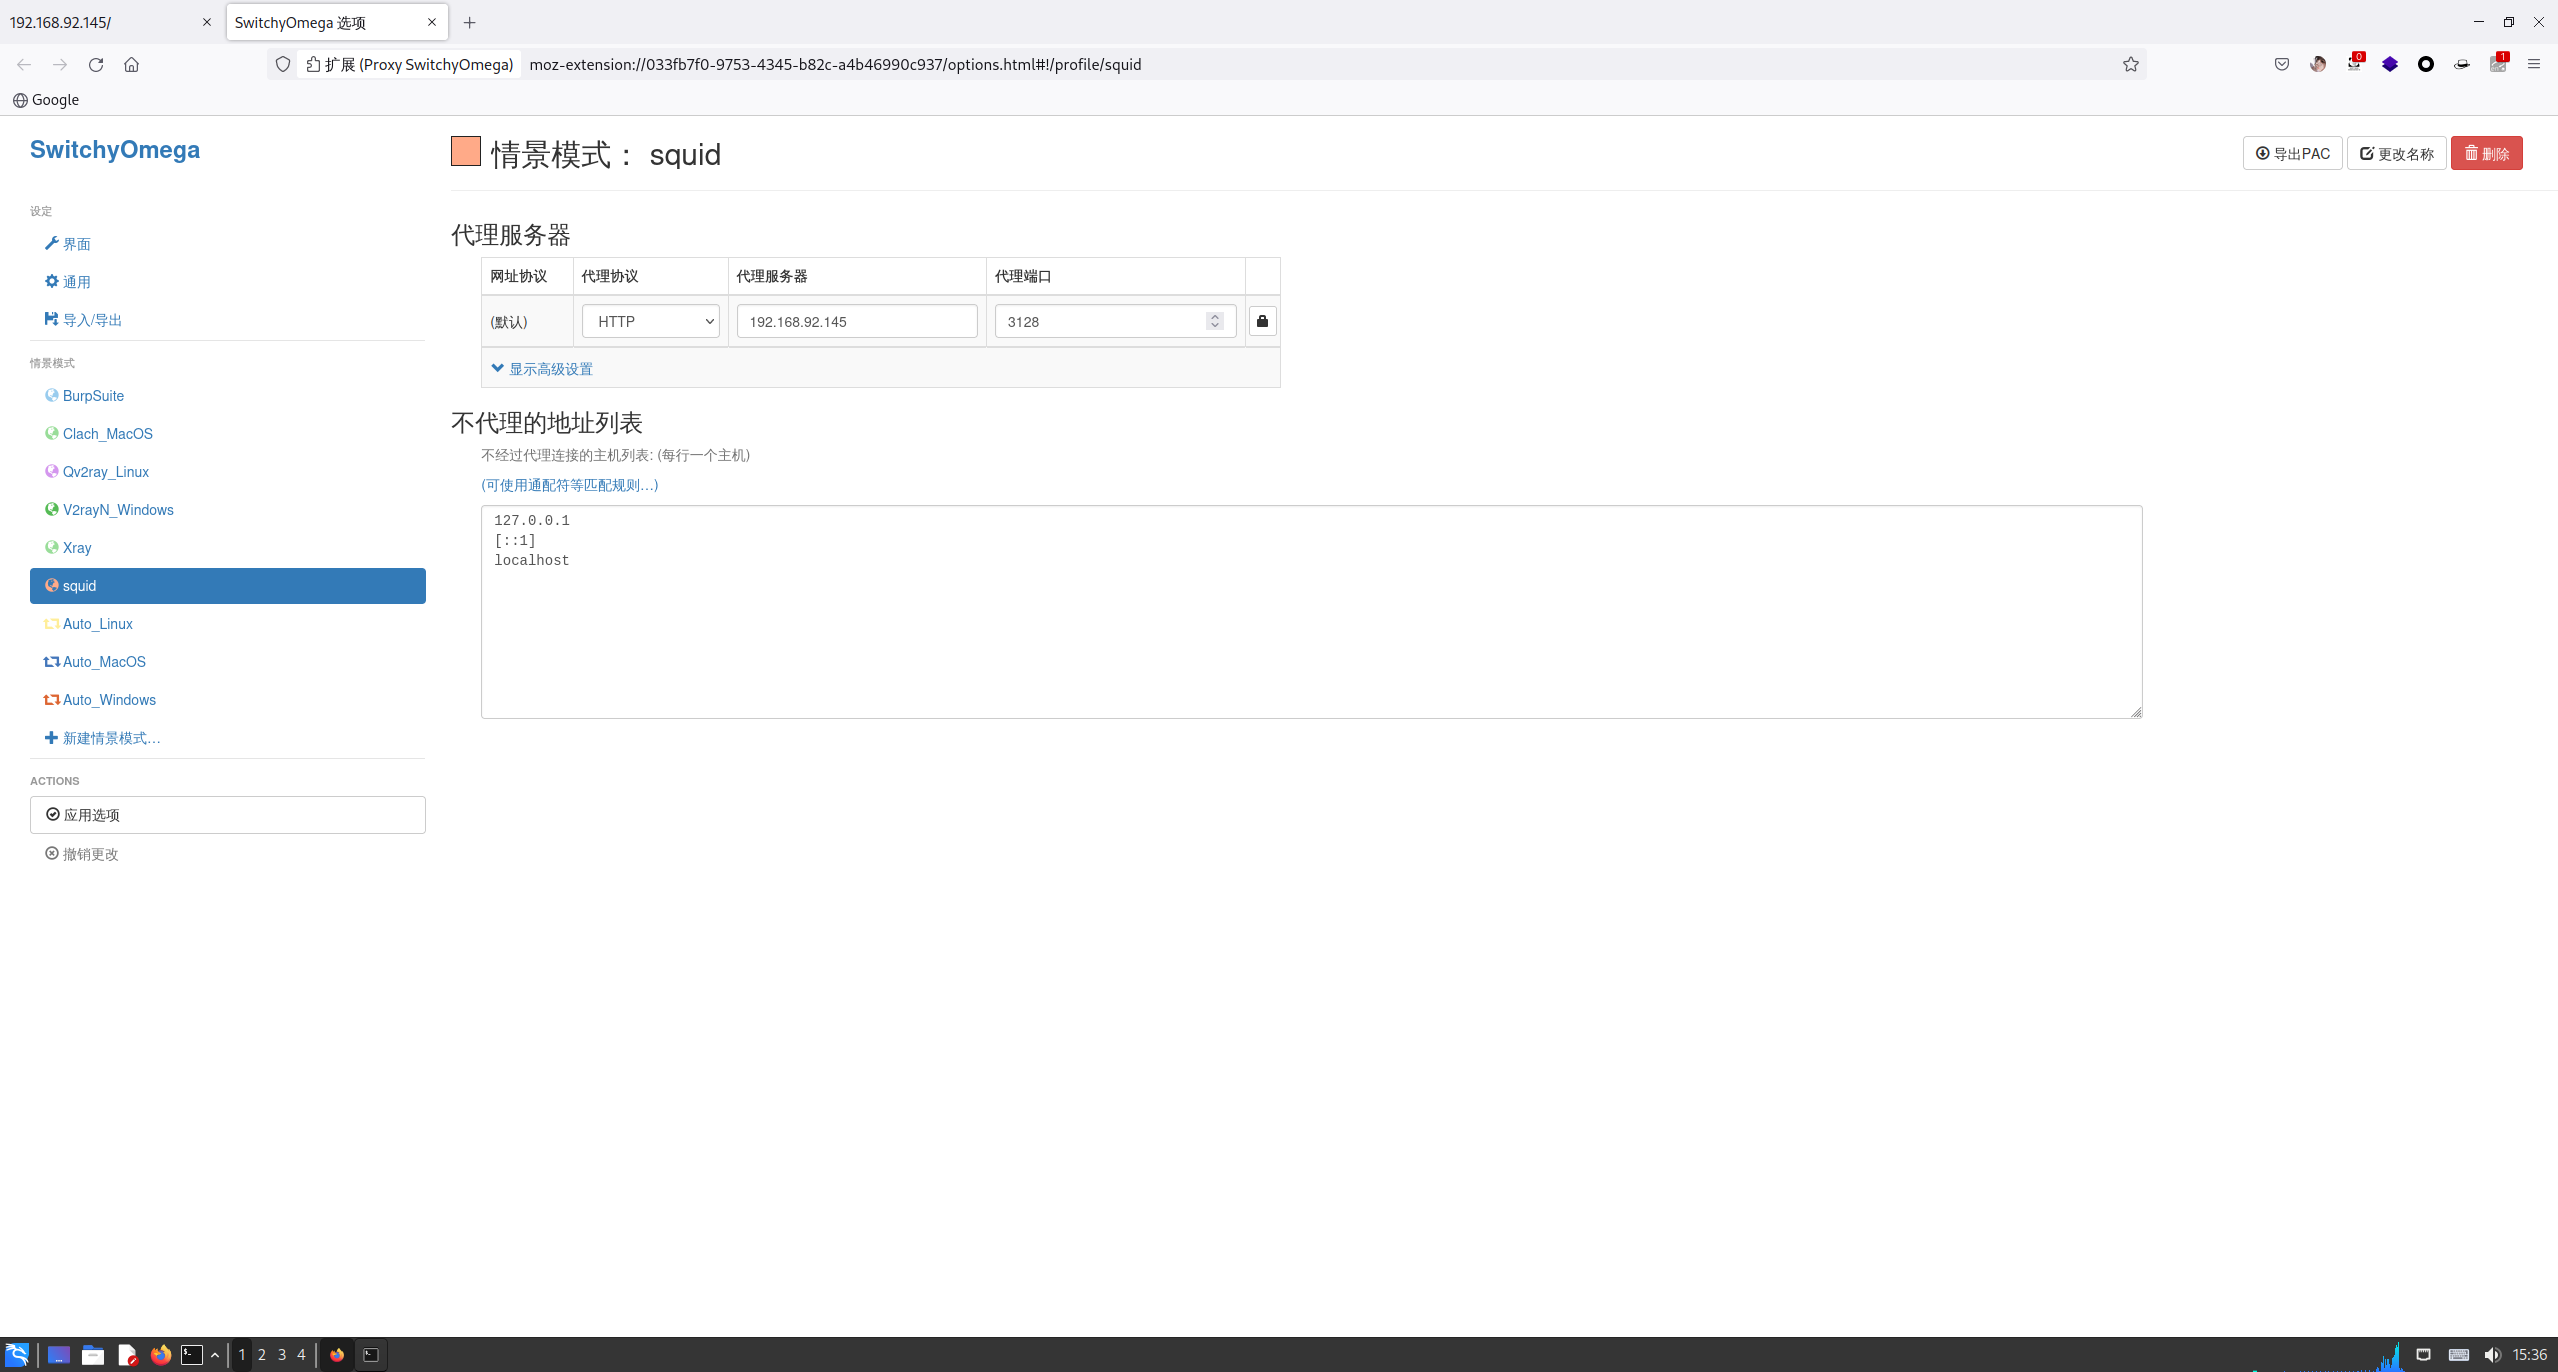Screen dimensions: 2558x1372
Task: Open the Kali applications menu
Action: tap(17, 1355)
